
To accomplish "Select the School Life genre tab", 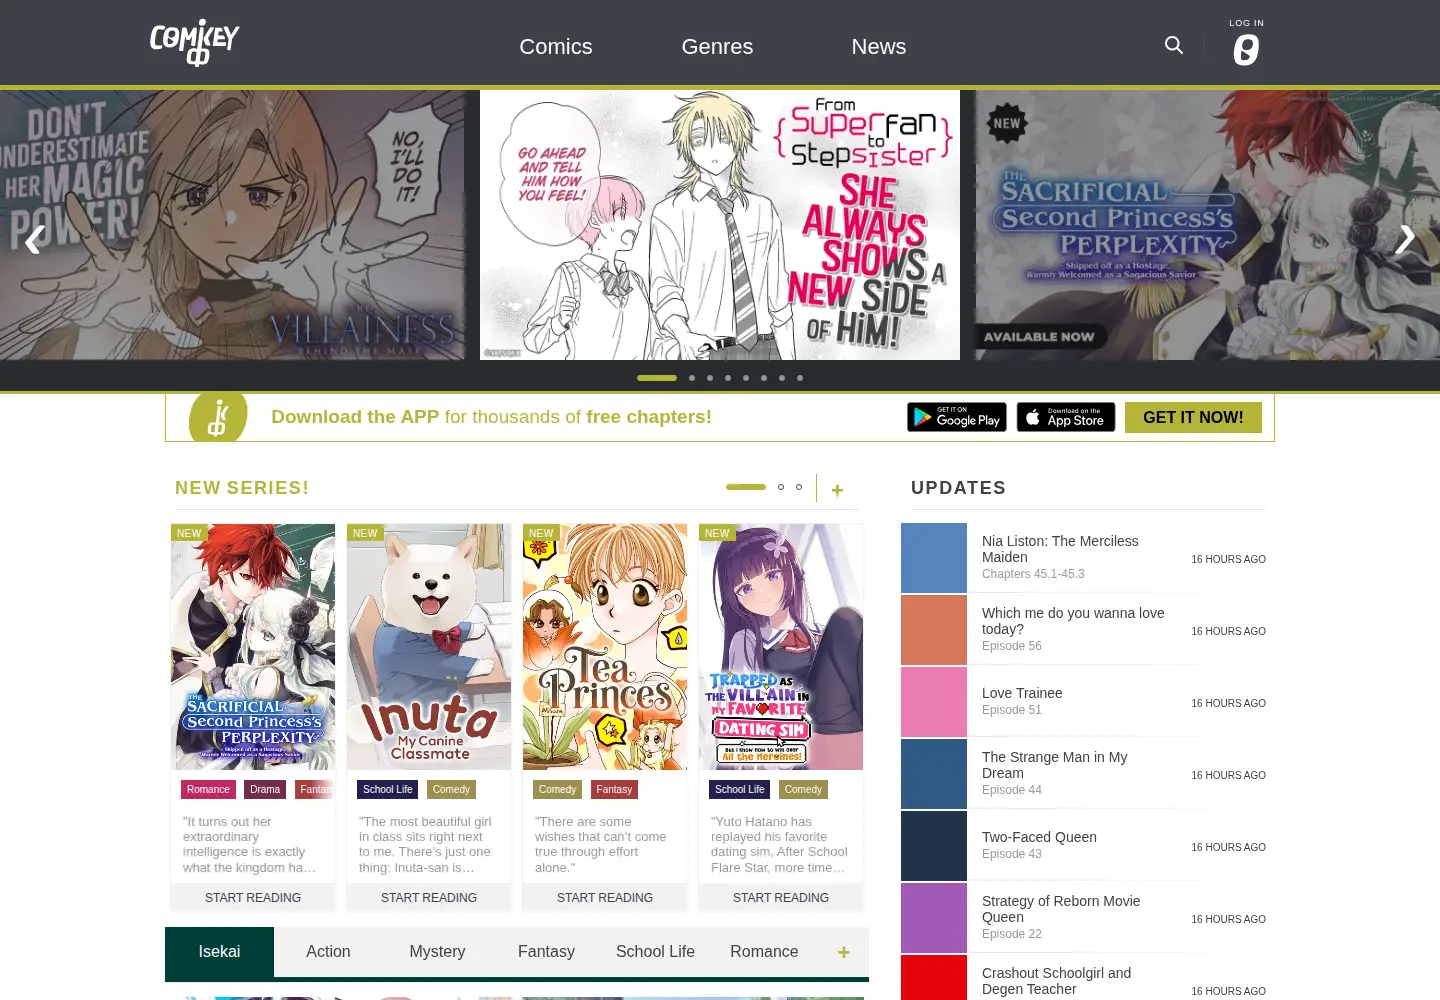I will point(655,952).
